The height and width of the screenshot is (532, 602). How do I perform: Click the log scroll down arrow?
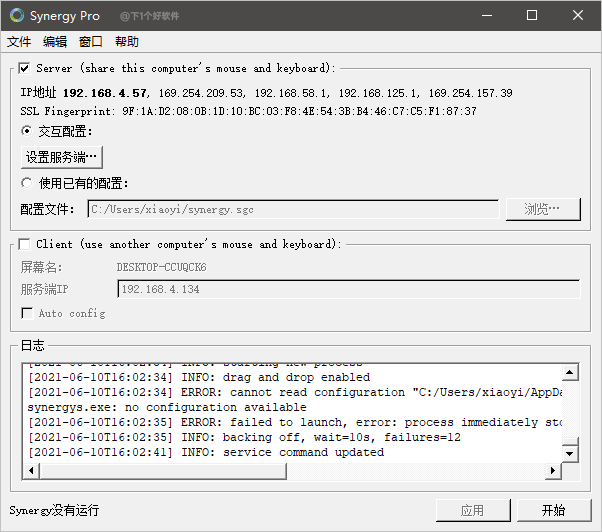click(570, 454)
